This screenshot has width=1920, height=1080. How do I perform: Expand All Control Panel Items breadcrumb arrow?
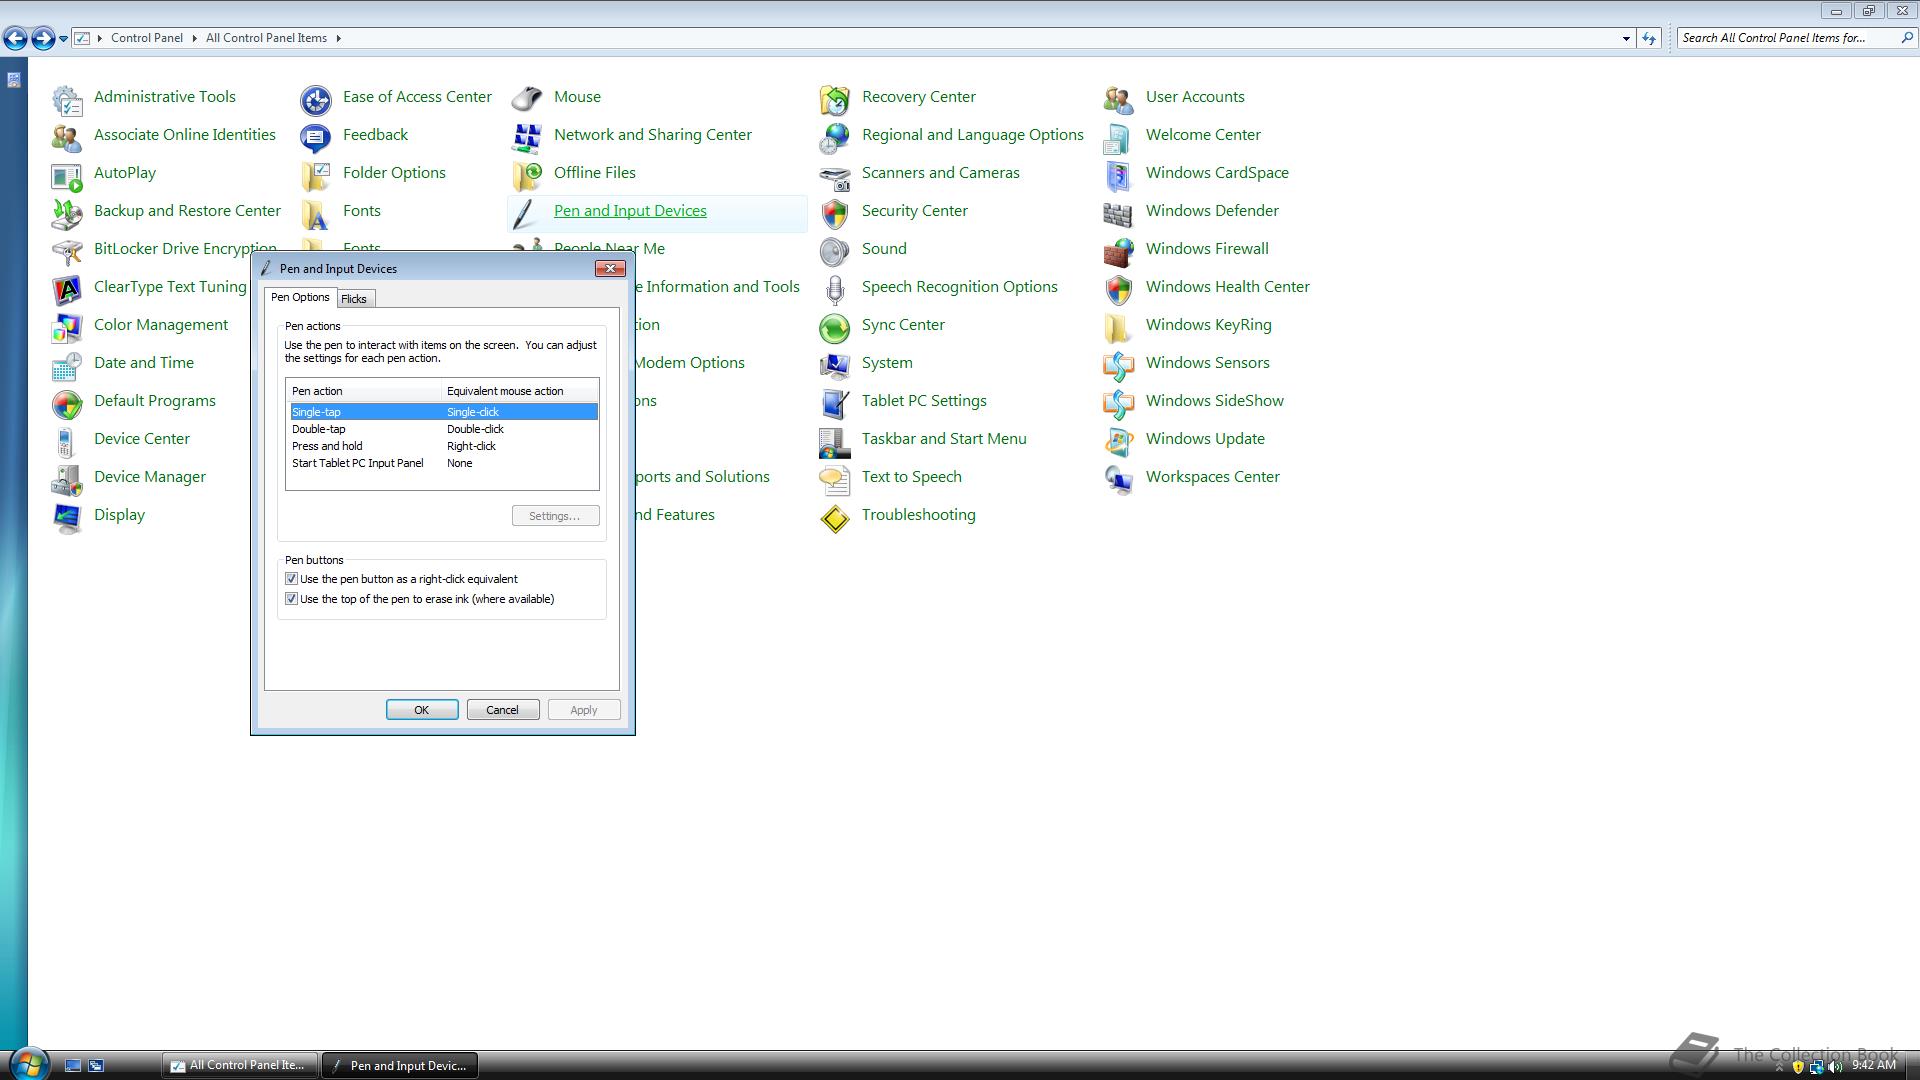click(x=339, y=38)
